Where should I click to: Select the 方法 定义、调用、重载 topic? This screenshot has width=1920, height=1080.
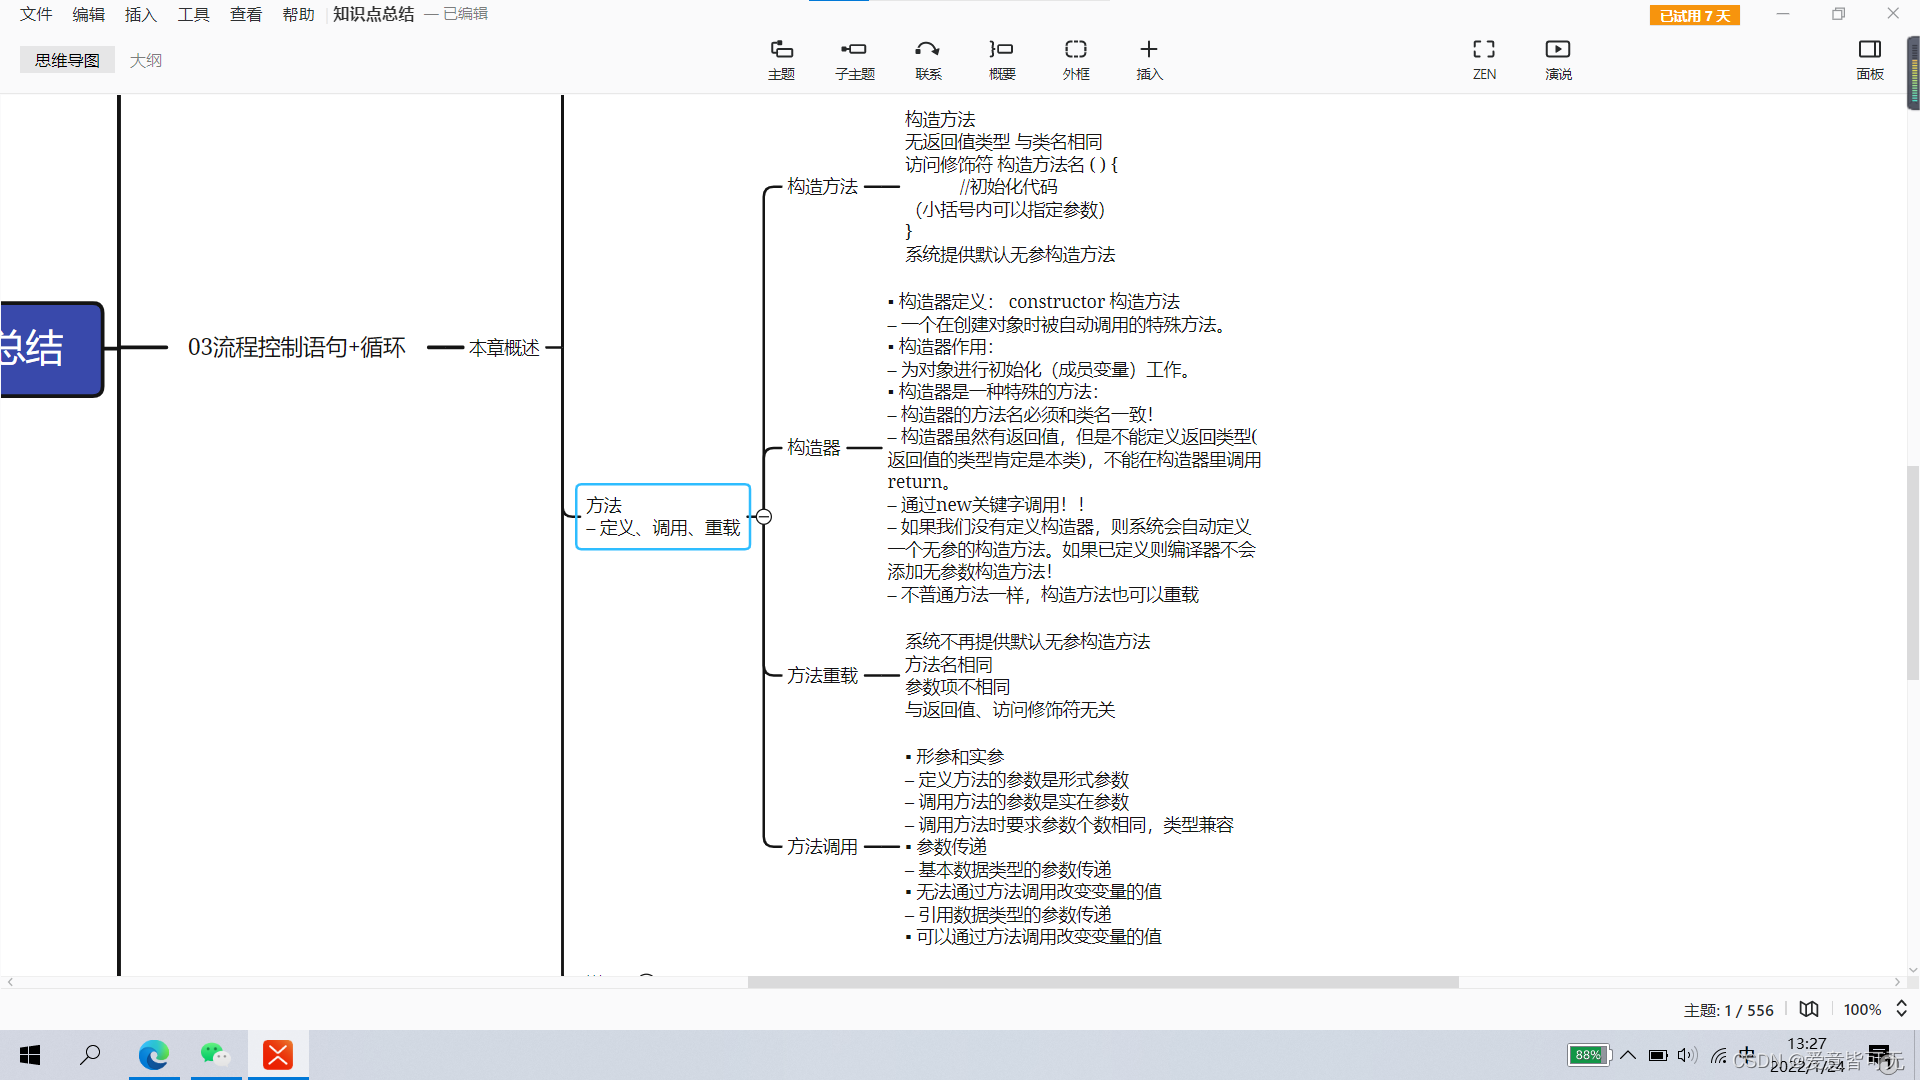click(663, 517)
